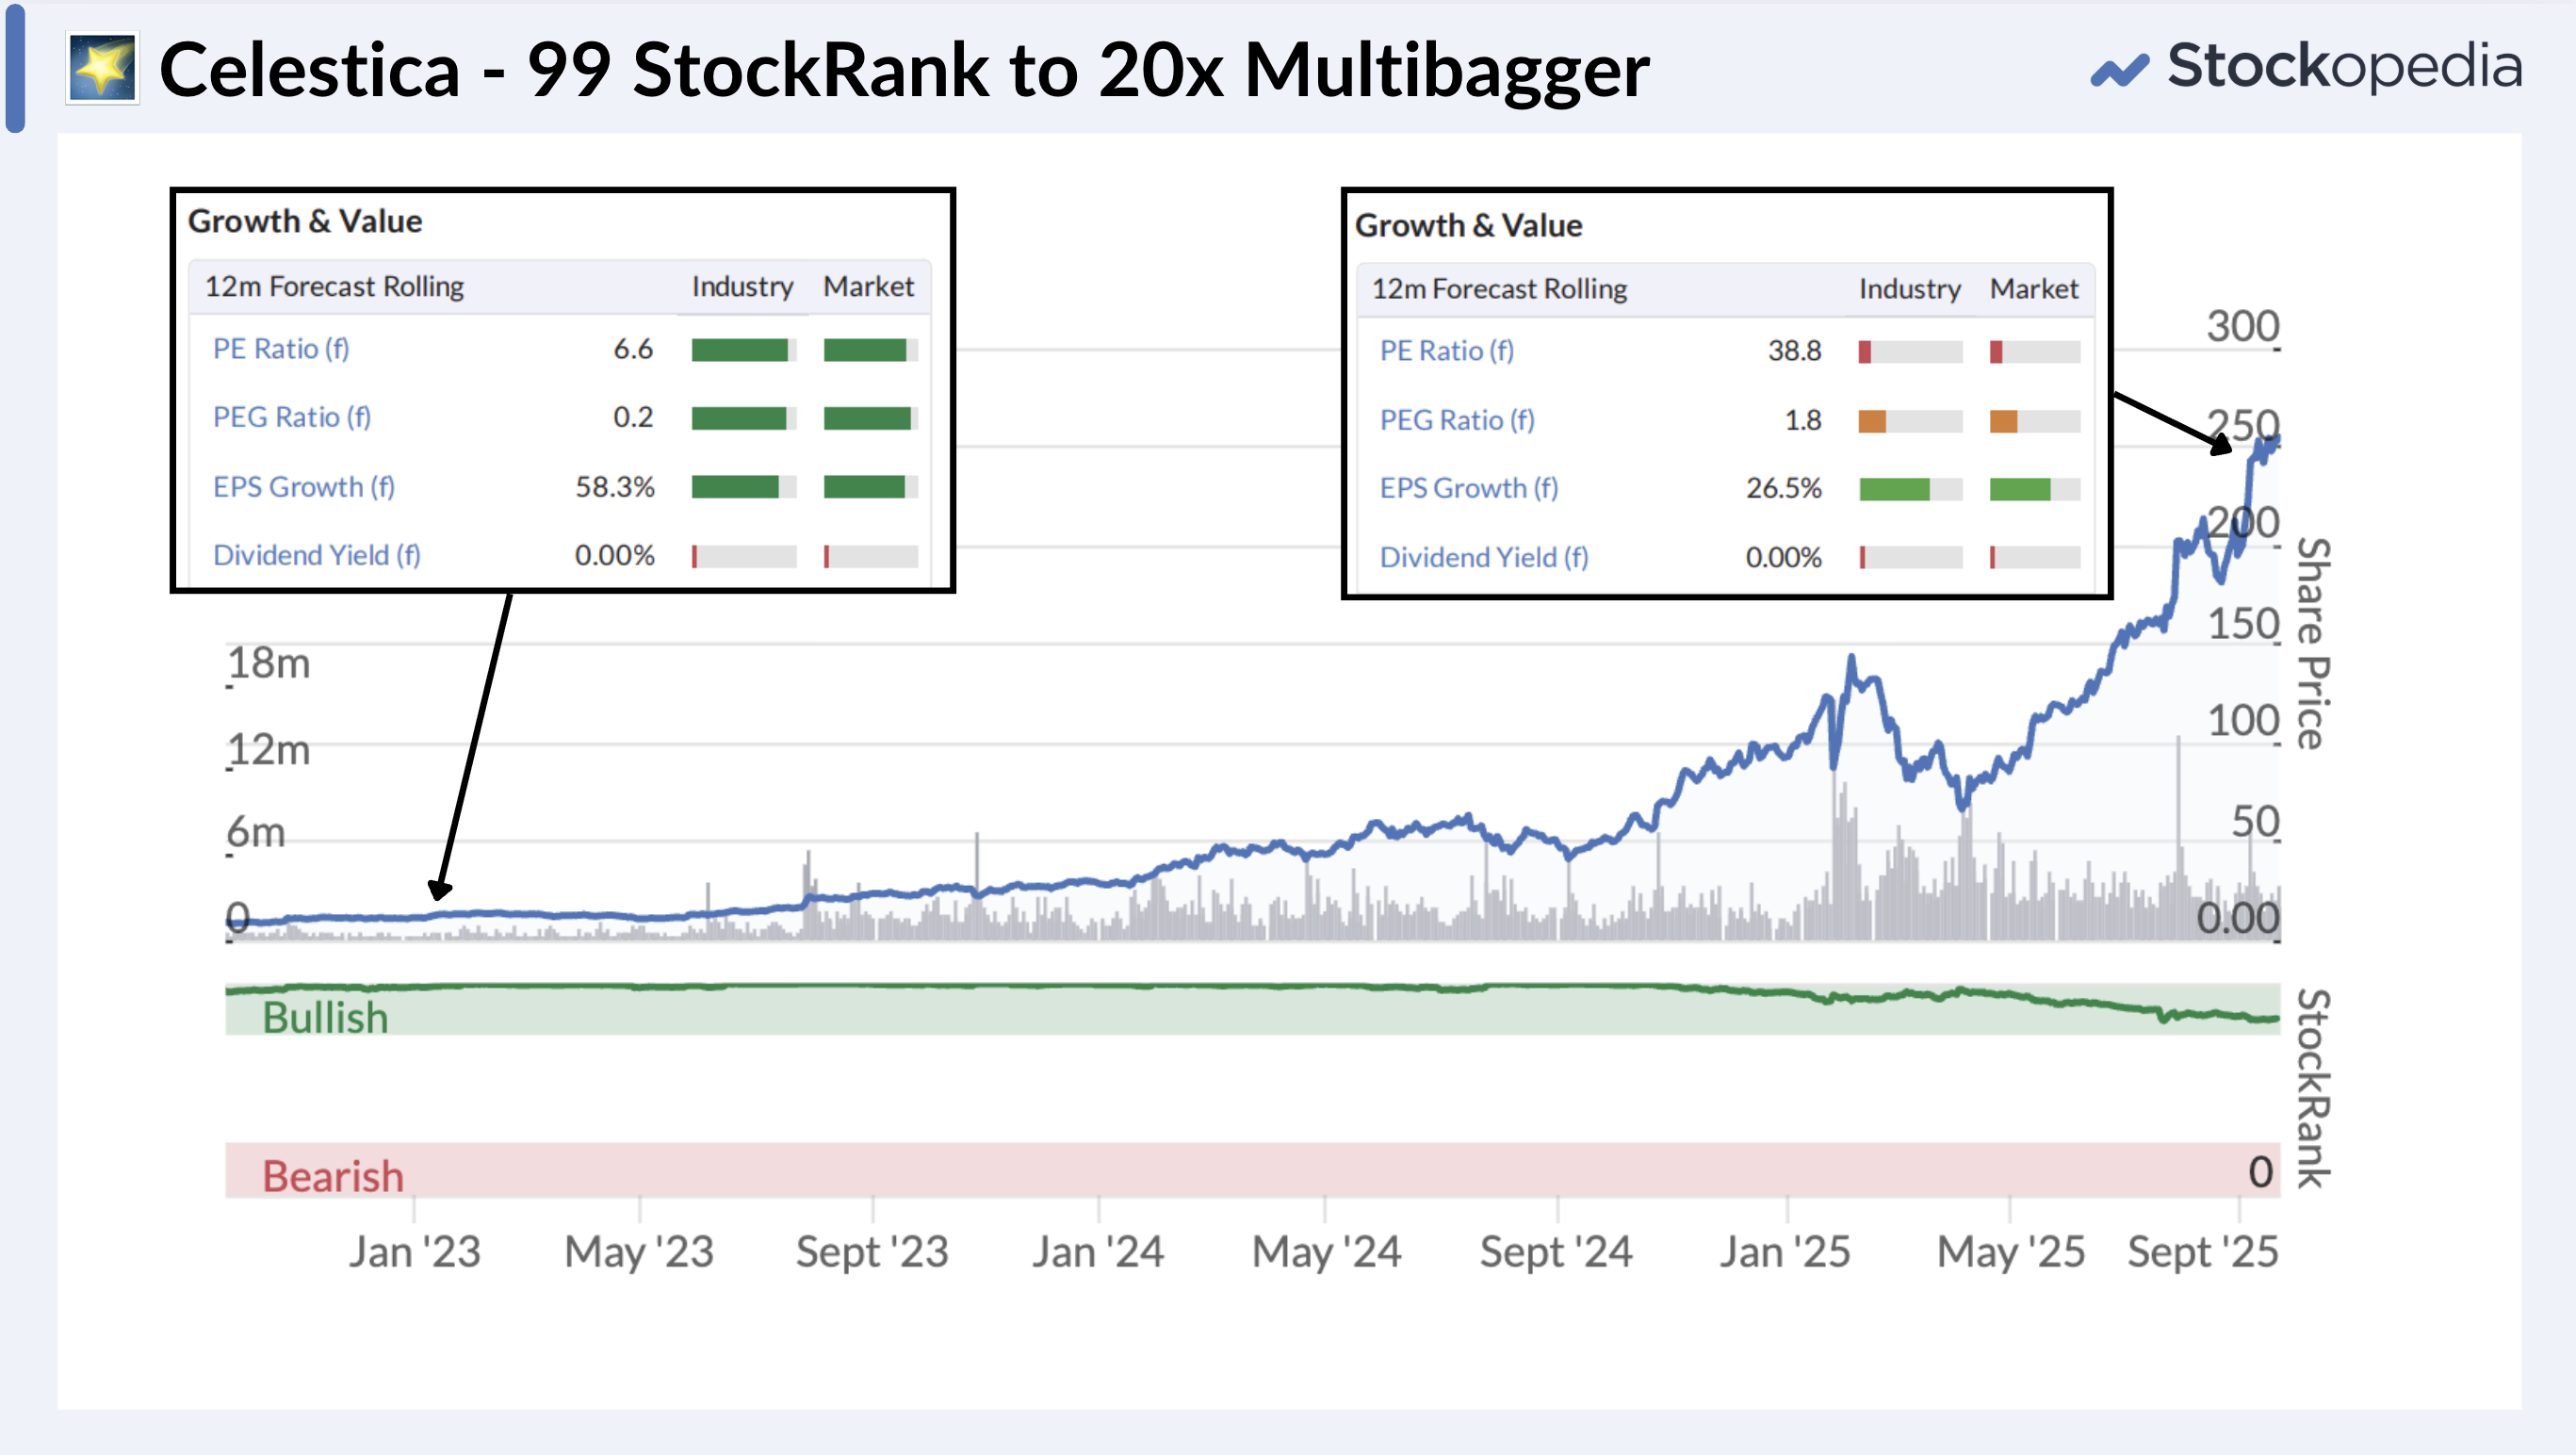Image resolution: width=2576 pixels, height=1455 pixels.
Task: Open EPS Growth (f) link showing 58.3%
Action: (x=304, y=487)
